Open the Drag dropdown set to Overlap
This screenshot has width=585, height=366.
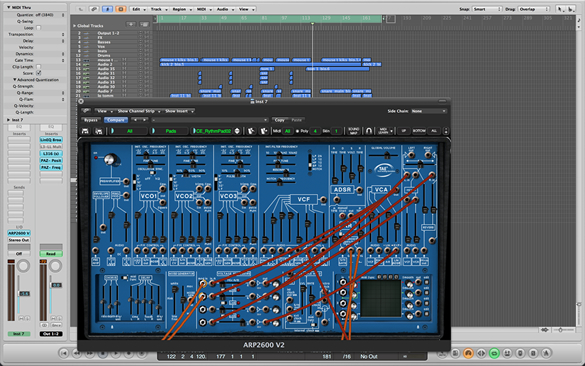point(534,9)
